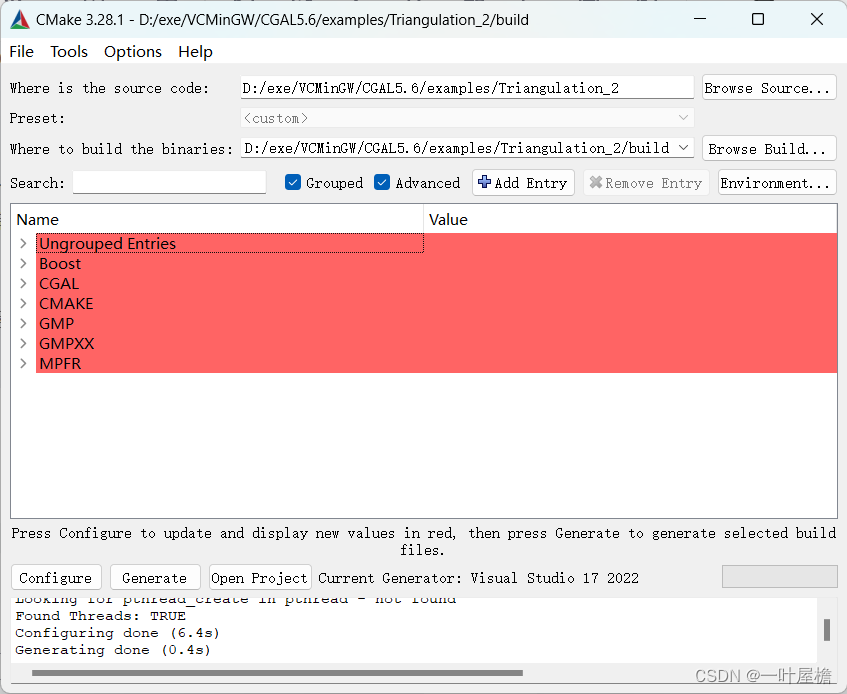Screen dimensions: 847x694
Task: Select the CGAL row
Action: click(x=436, y=284)
